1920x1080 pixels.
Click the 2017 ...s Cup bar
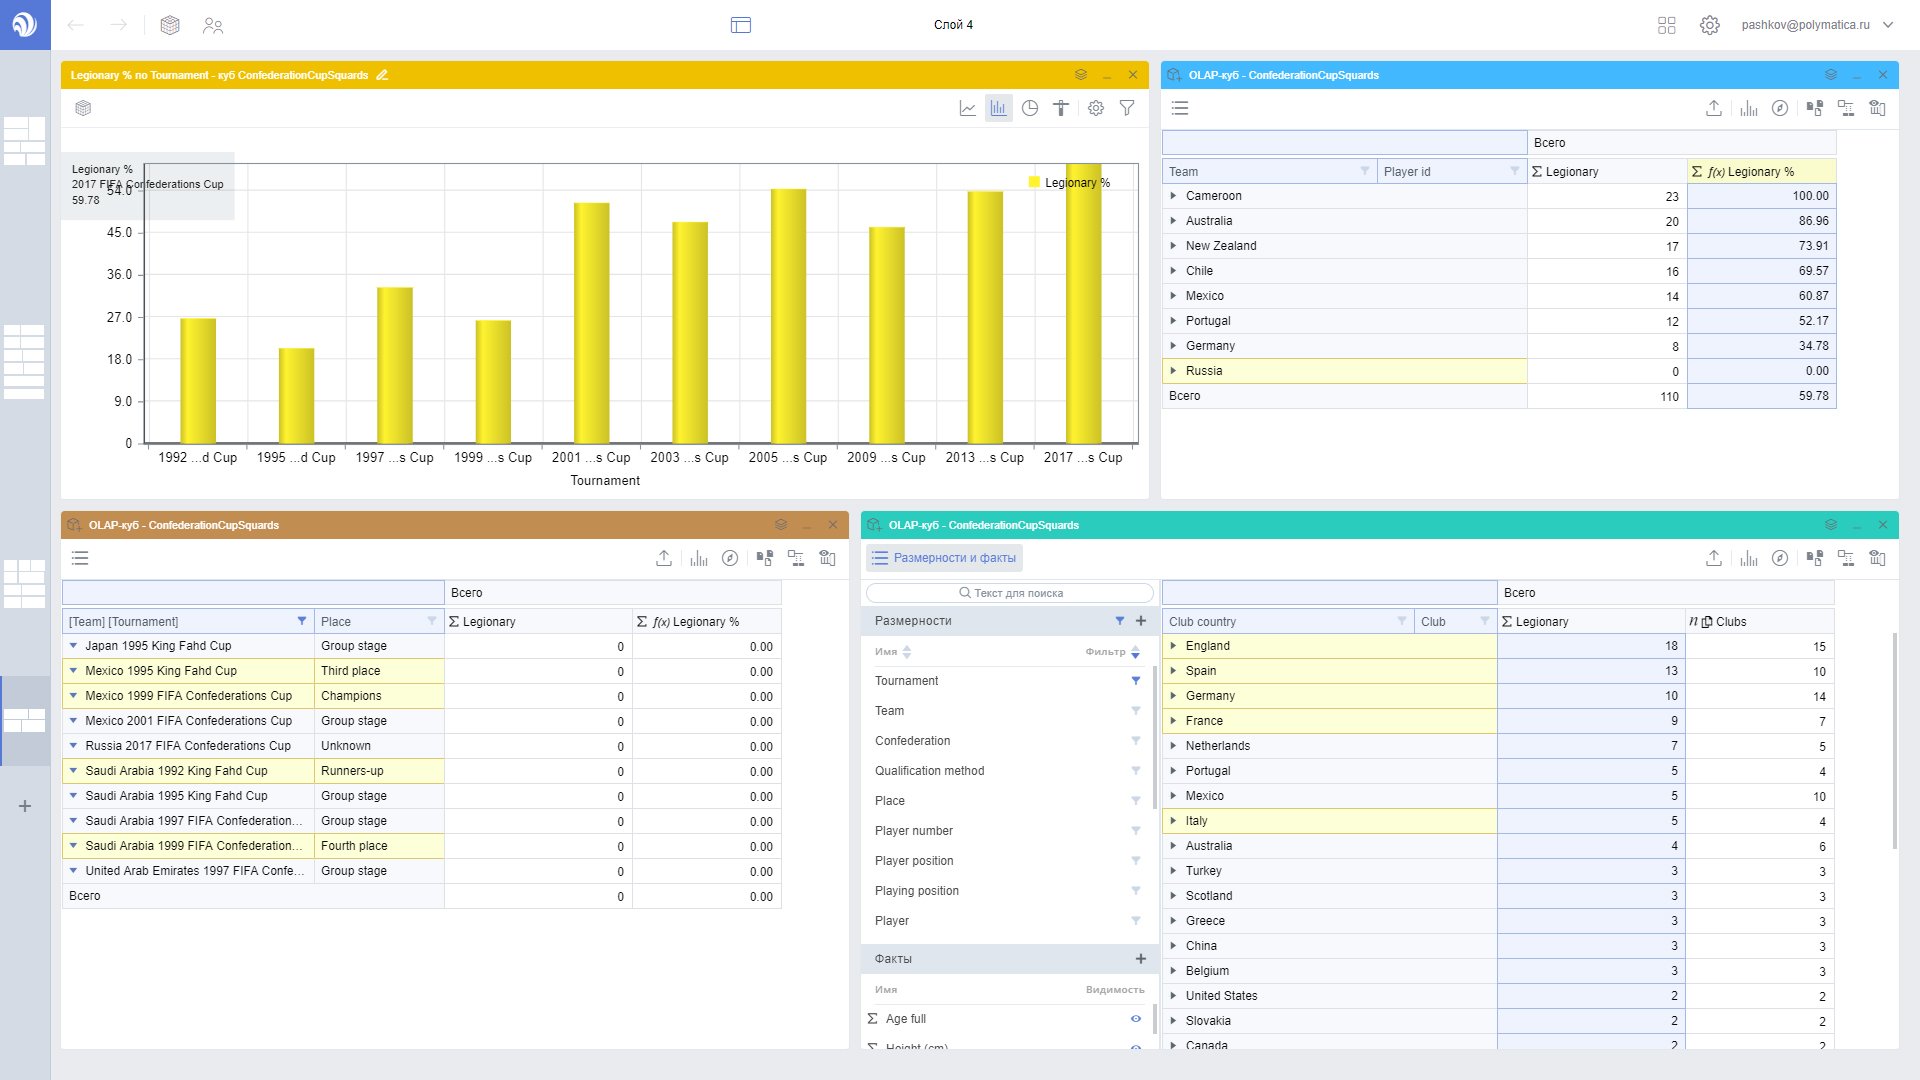pyautogui.click(x=1083, y=303)
